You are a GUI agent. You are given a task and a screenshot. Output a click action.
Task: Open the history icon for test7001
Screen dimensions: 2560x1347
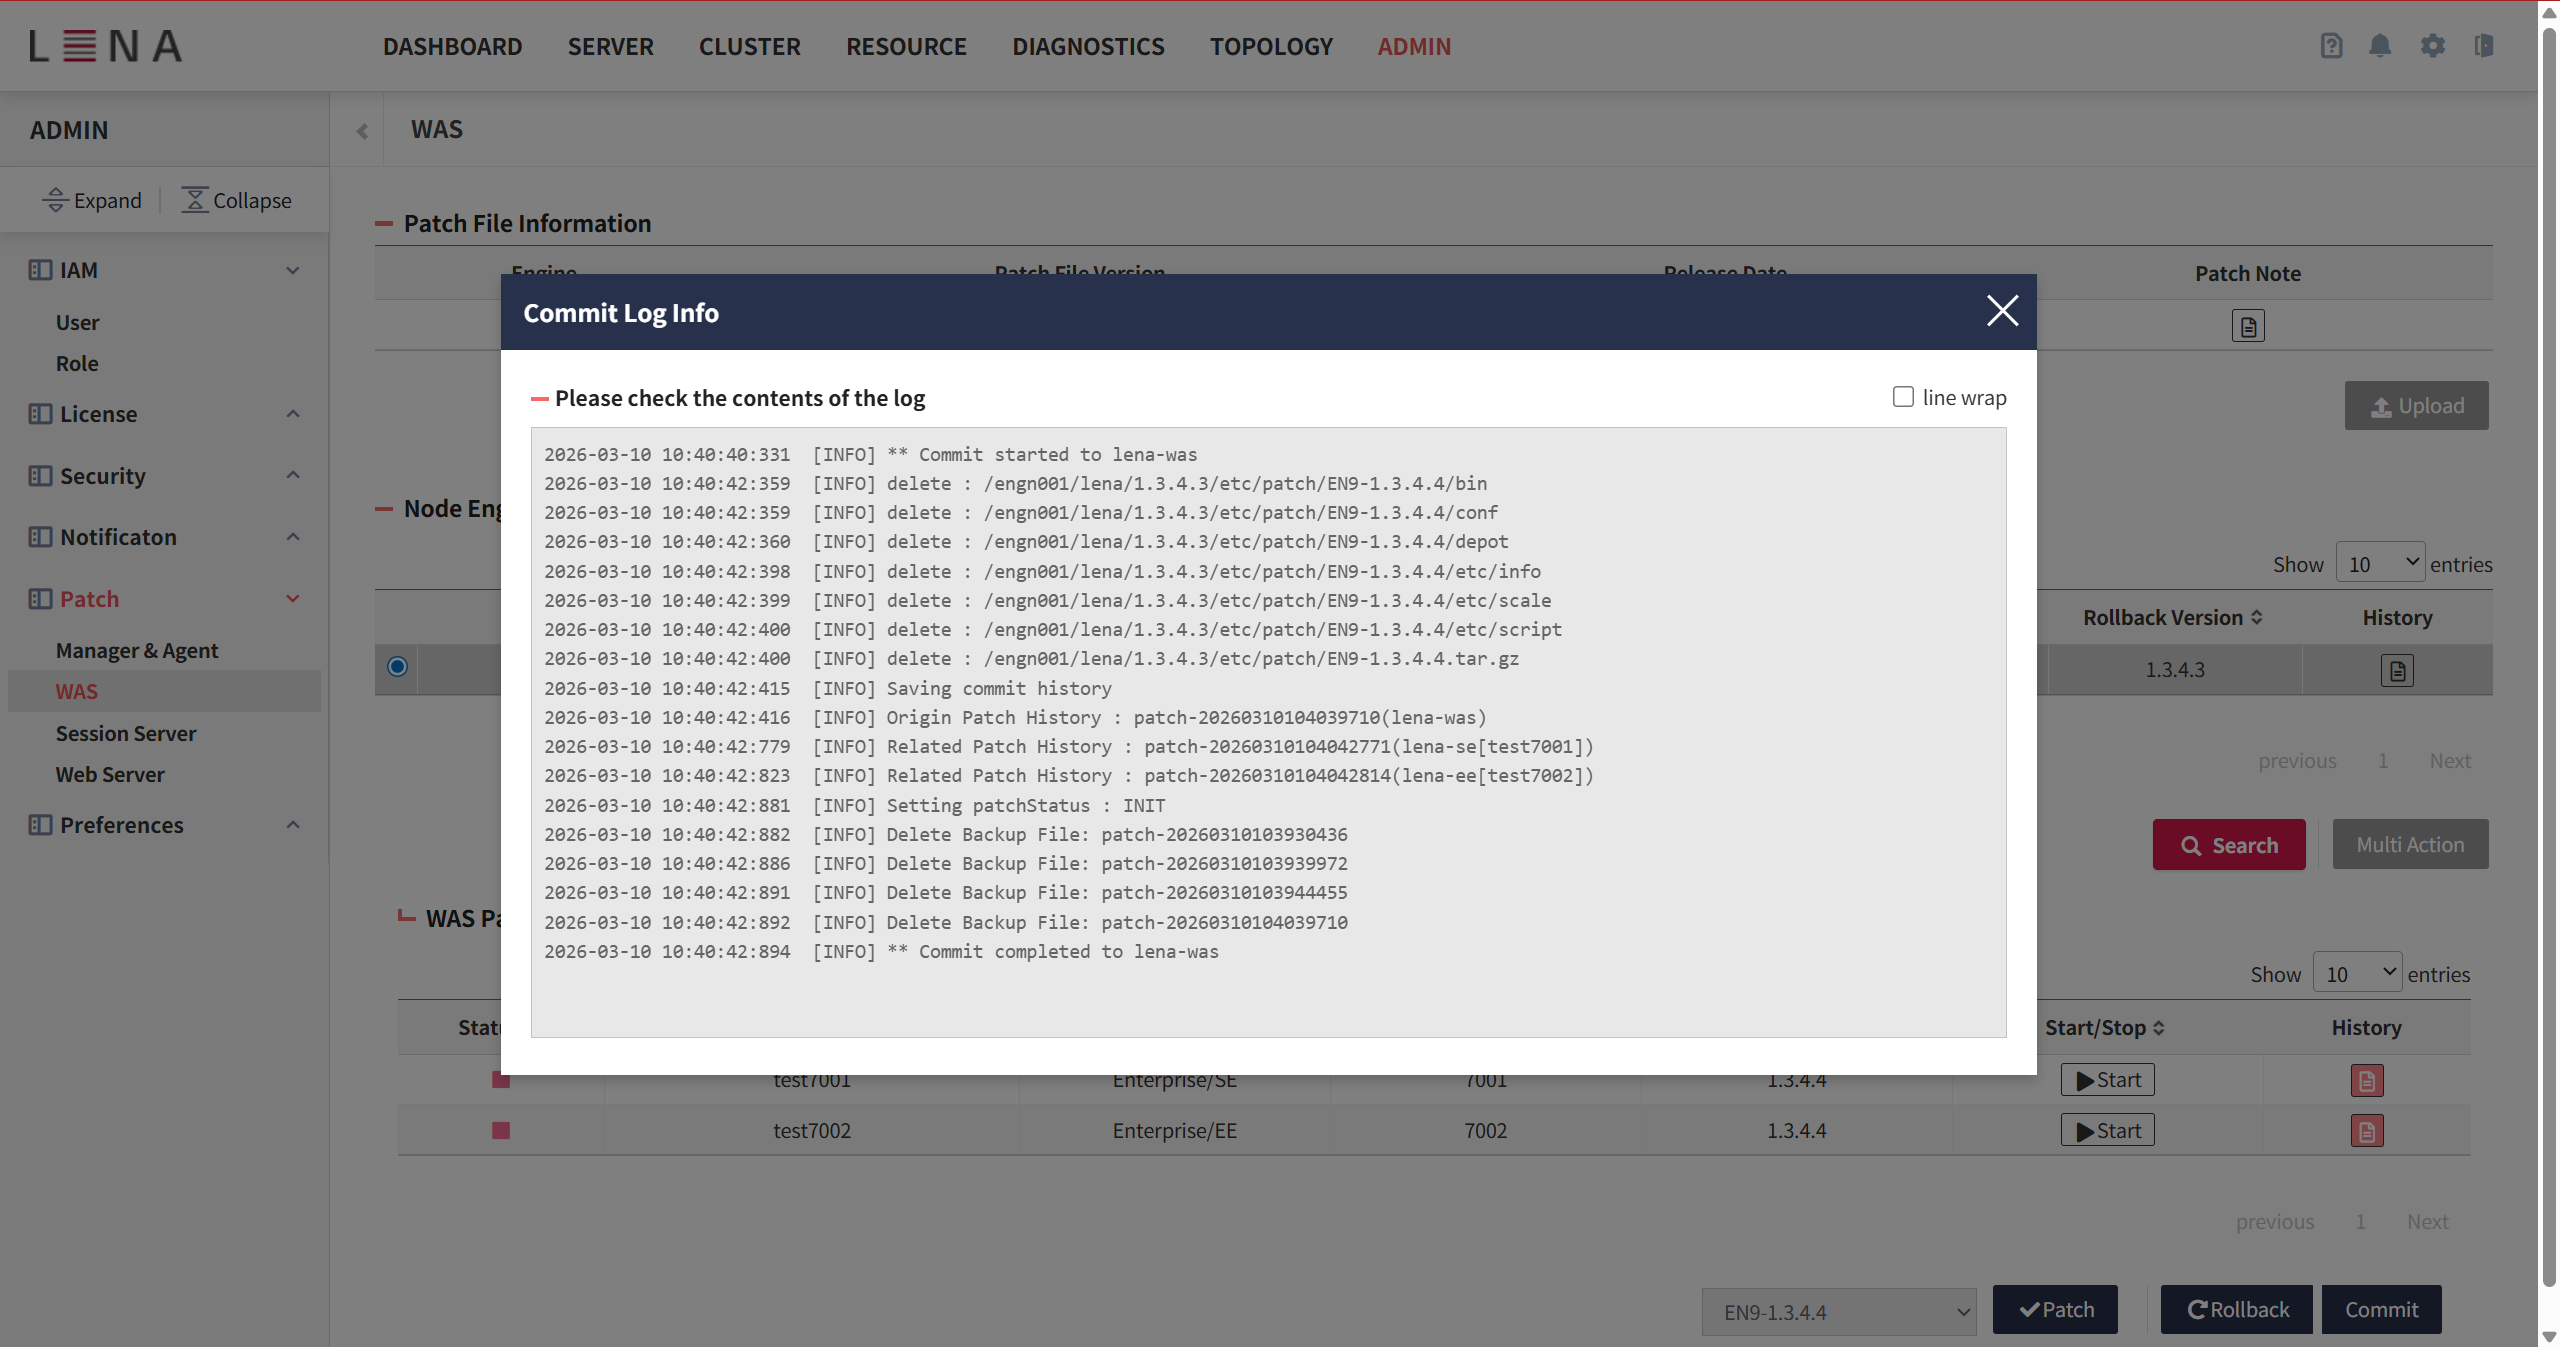click(2366, 1080)
